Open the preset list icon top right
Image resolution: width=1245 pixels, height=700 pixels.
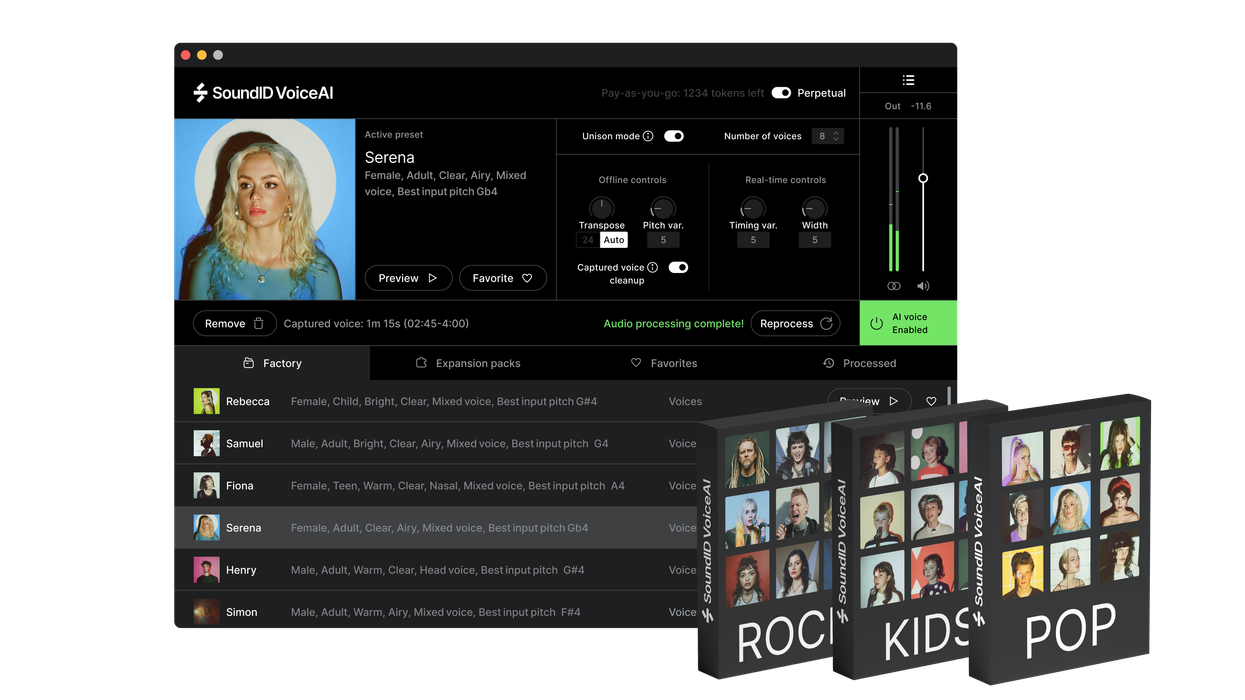(x=908, y=80)
